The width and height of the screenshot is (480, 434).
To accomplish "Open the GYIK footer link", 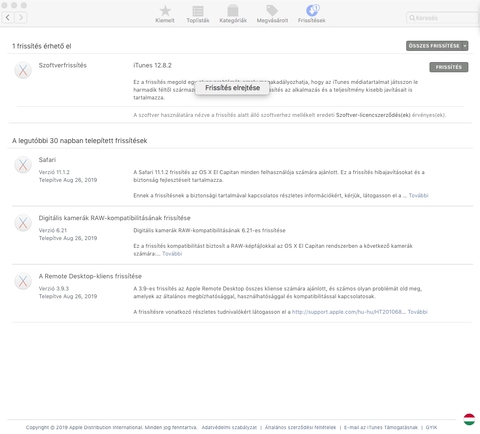I will [x=431, y=427].
